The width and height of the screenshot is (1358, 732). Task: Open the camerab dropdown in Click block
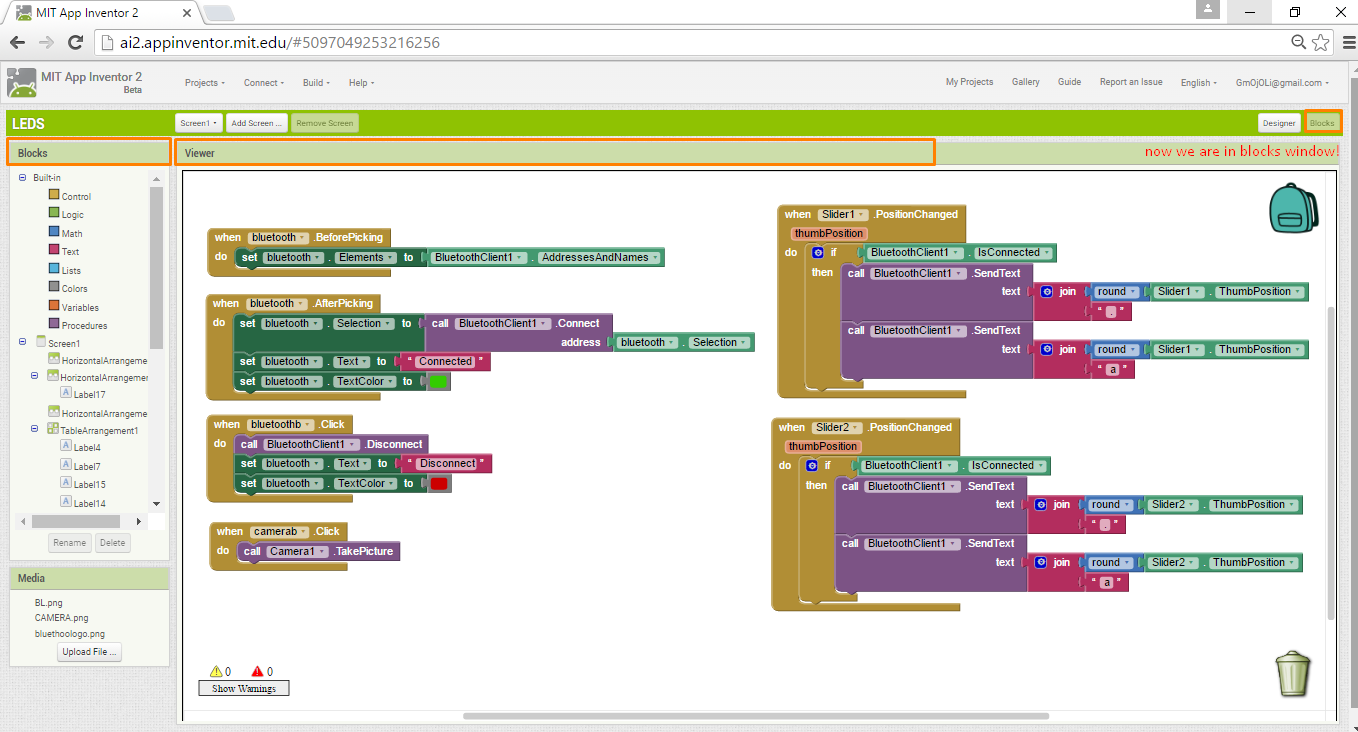tap(279, 532)
